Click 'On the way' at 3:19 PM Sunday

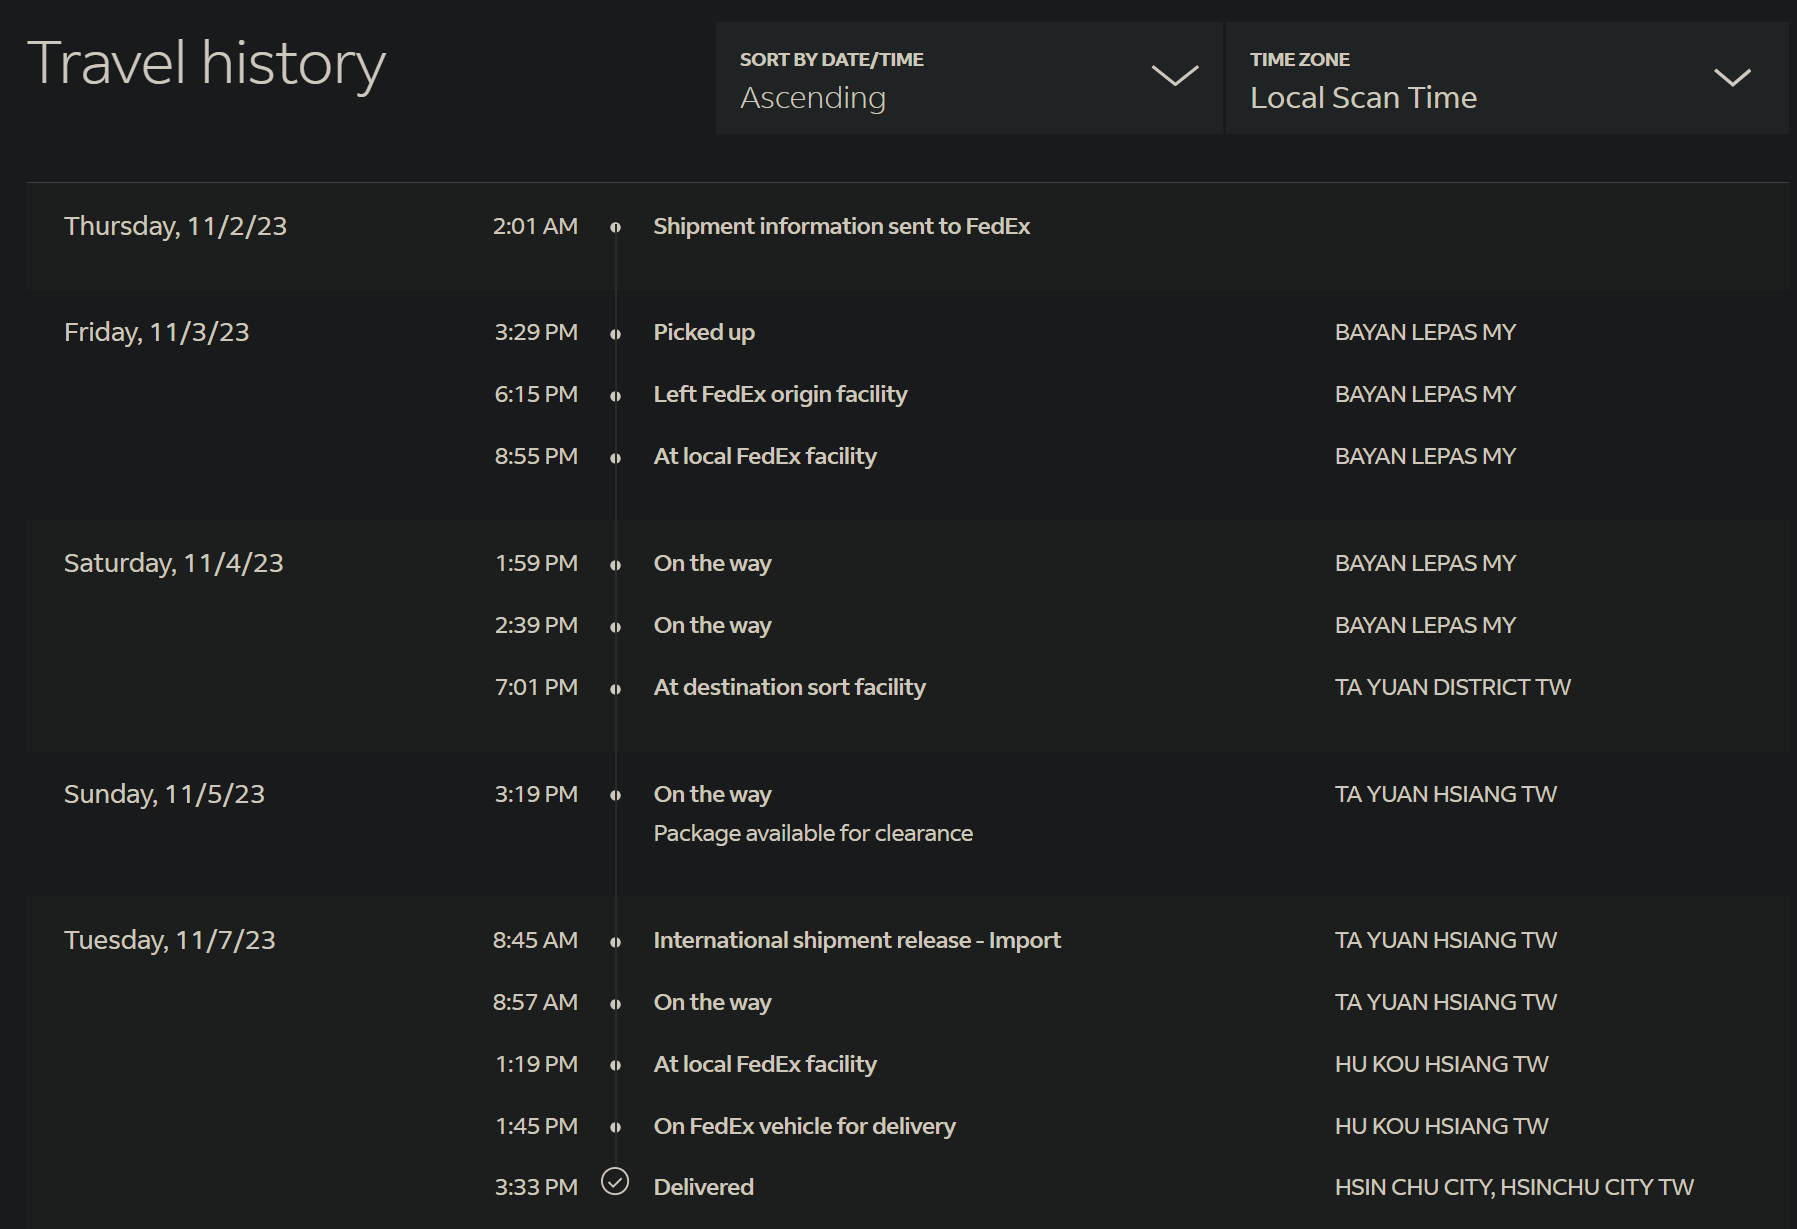pos(712,795)
